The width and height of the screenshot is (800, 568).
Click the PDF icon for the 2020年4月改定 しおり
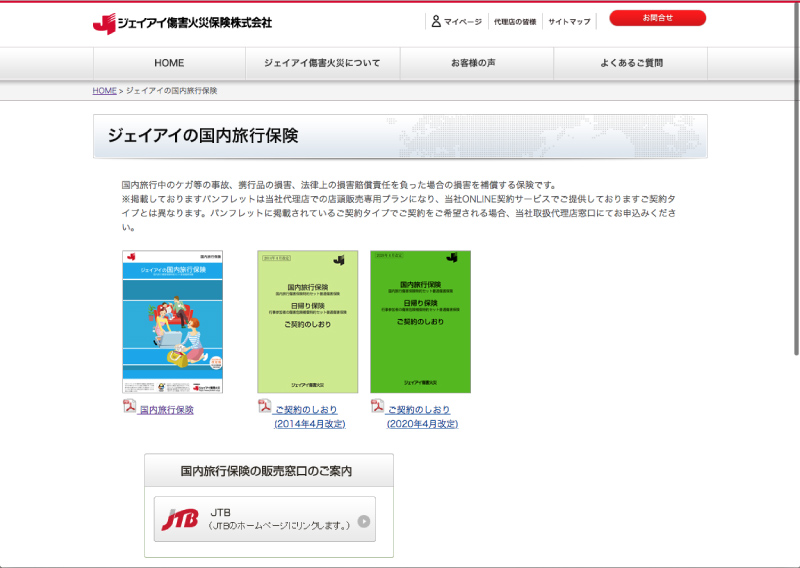(x=377, y=406)
